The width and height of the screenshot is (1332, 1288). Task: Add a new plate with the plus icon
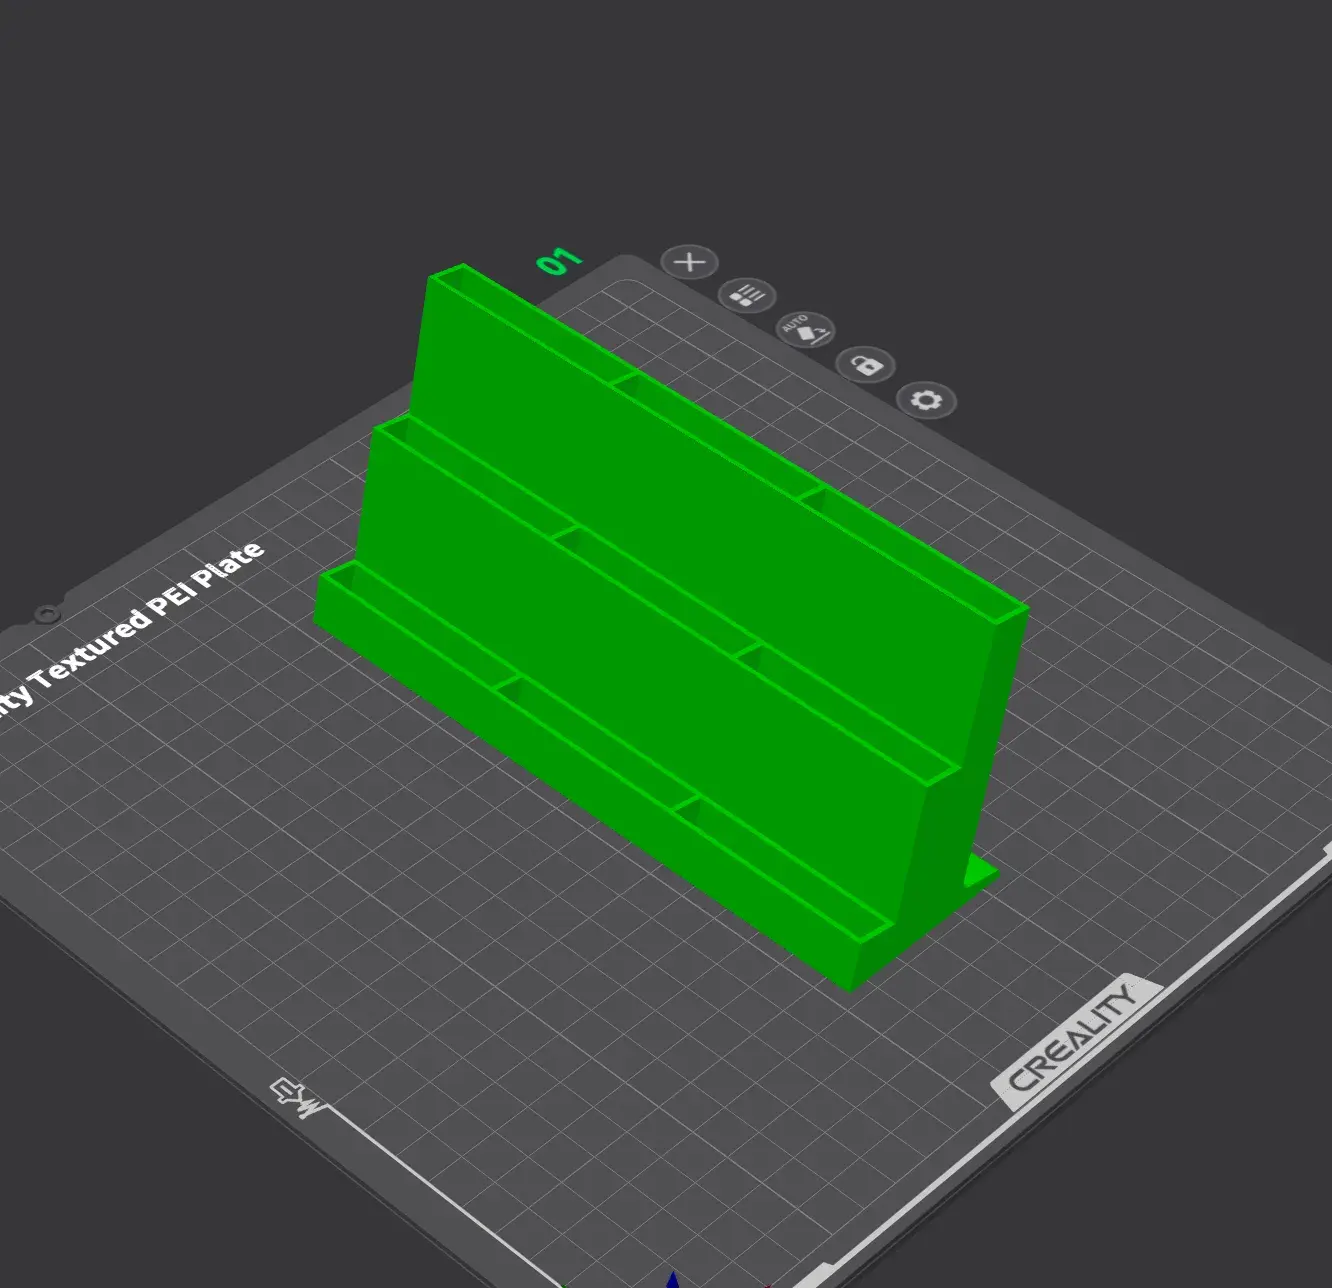(x=689, y=262)
